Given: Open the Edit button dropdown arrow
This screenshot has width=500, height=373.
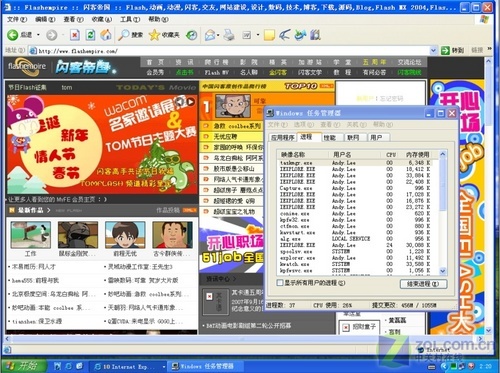Looking at the screenshot, I should [258, 35].
